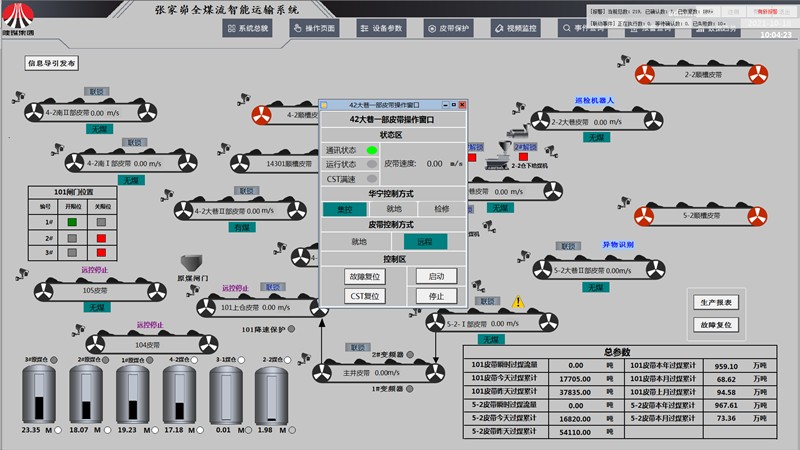Click the camera icon beside 2-2顺槽皮带
Screen dimensions: 800x450
[623, 61]
